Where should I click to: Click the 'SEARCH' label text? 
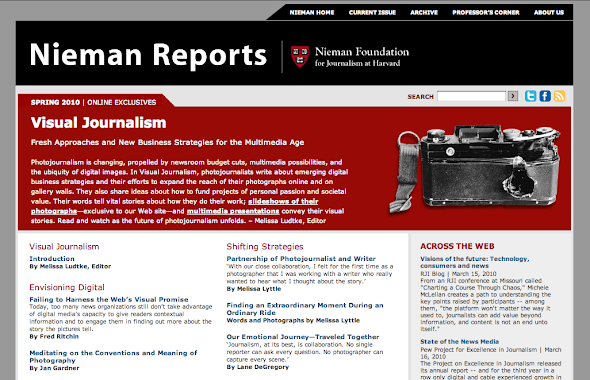420,97
